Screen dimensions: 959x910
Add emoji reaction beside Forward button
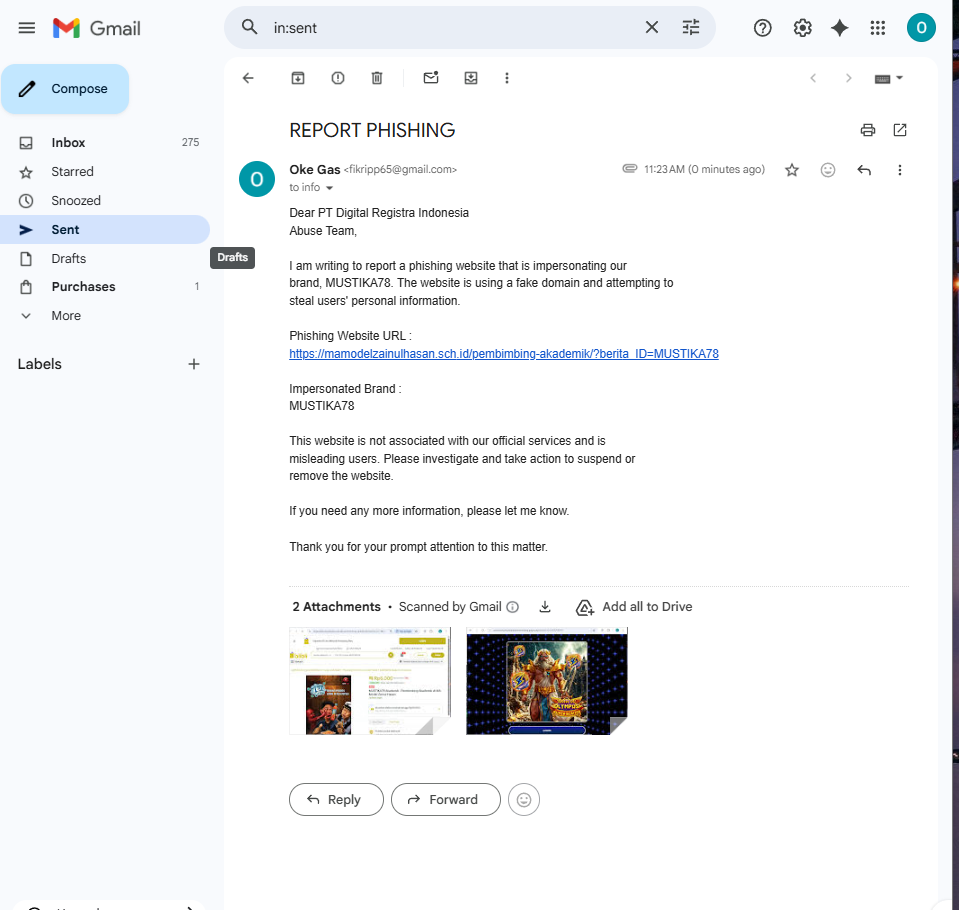coord(524,799)
